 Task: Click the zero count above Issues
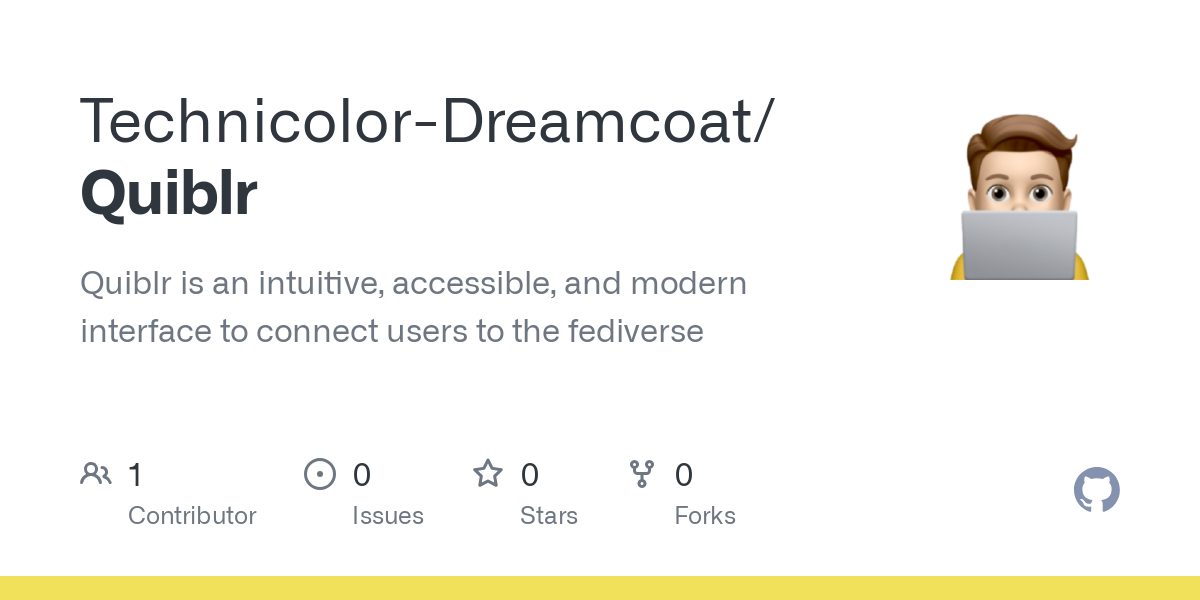pos(361,475)
